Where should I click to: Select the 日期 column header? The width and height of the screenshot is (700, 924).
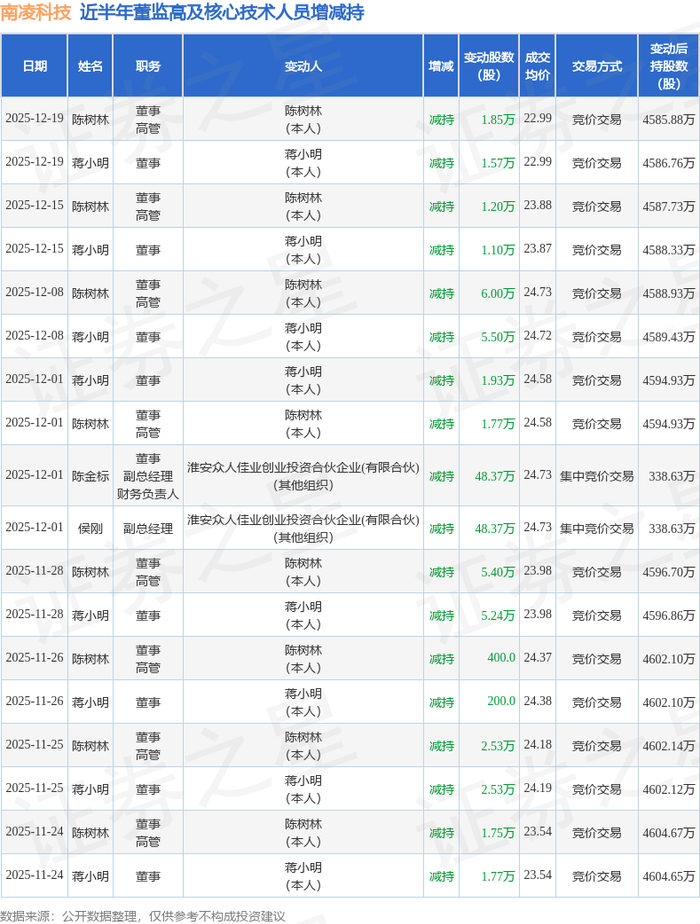tap(34, 66)
